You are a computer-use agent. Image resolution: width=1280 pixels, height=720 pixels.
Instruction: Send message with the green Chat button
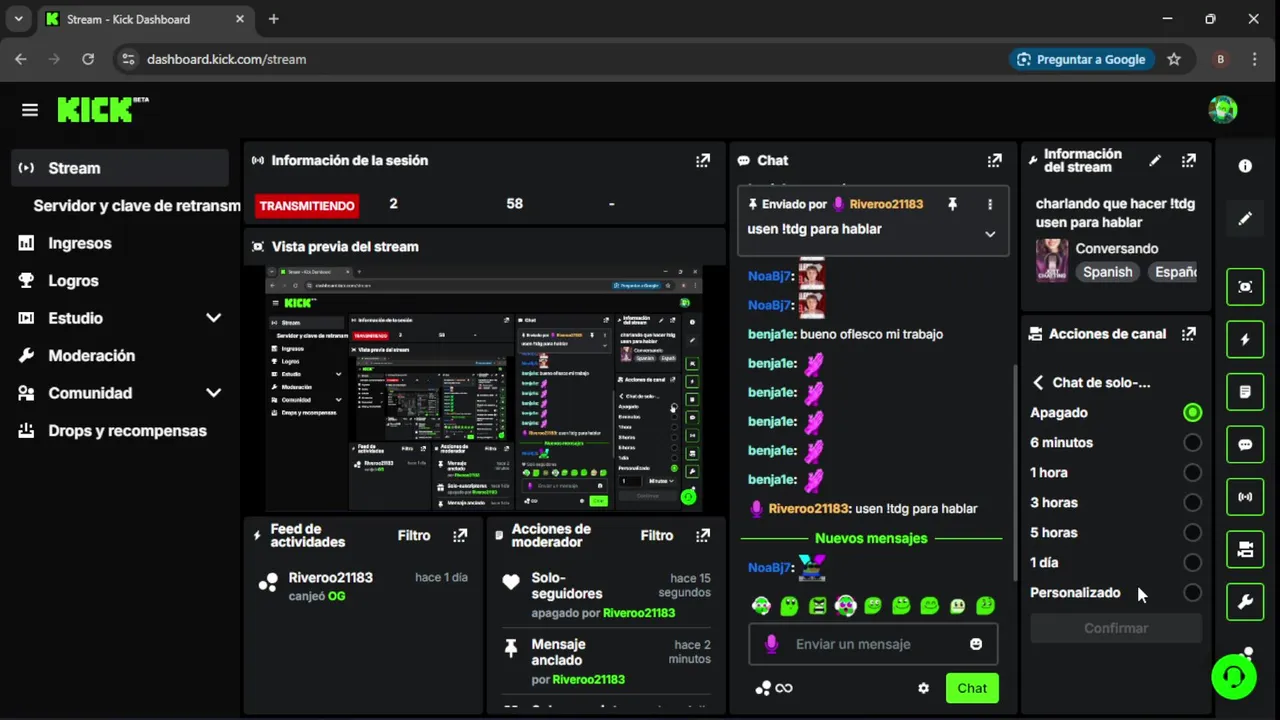pyautogui.click(x=972, y=688)
